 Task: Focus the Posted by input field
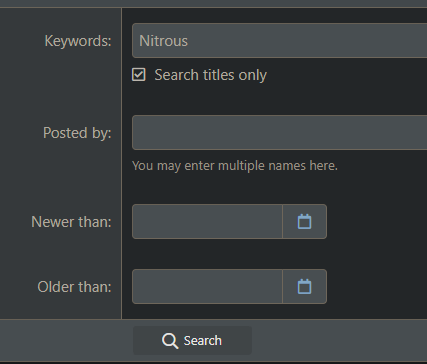[x=279, y=133]
